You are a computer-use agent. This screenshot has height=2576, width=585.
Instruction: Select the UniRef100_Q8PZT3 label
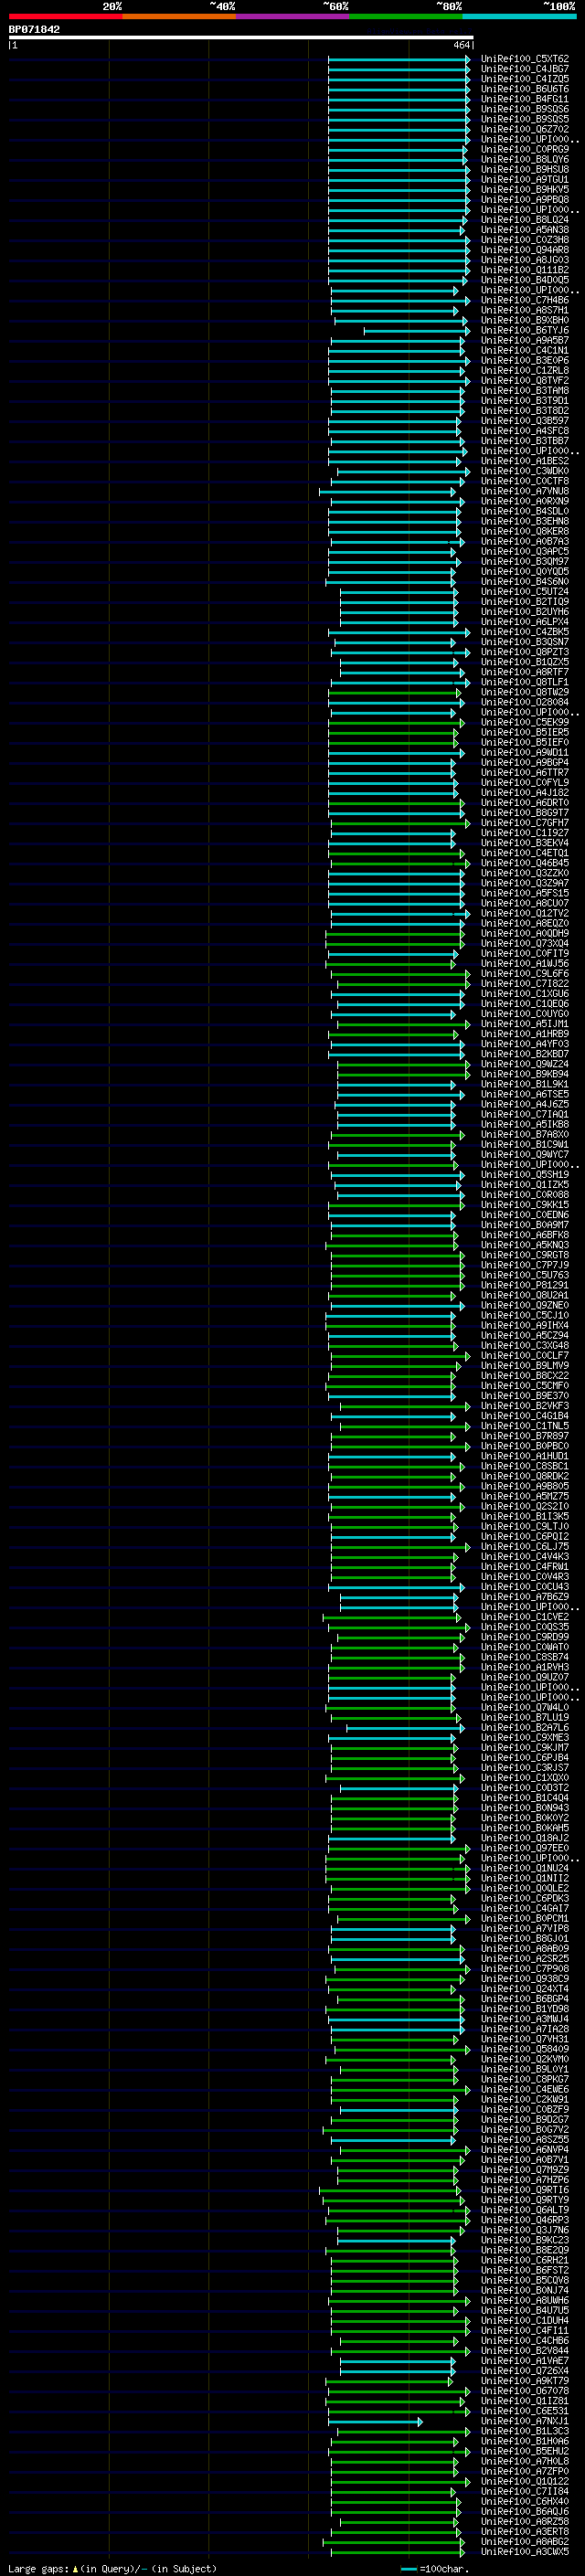(524, 652)
